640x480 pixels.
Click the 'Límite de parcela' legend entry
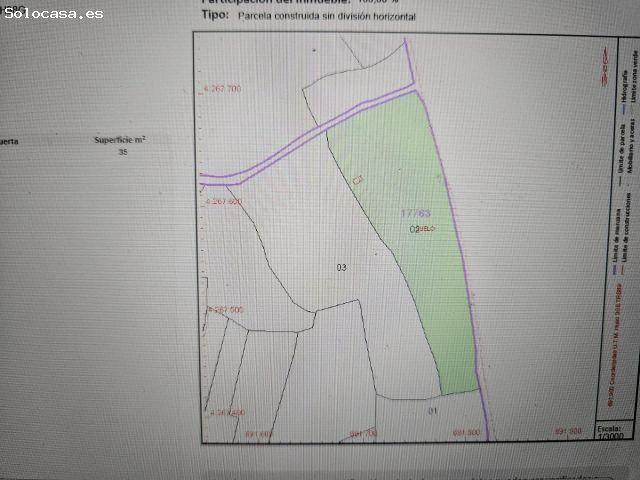click(x=622, y=154)
